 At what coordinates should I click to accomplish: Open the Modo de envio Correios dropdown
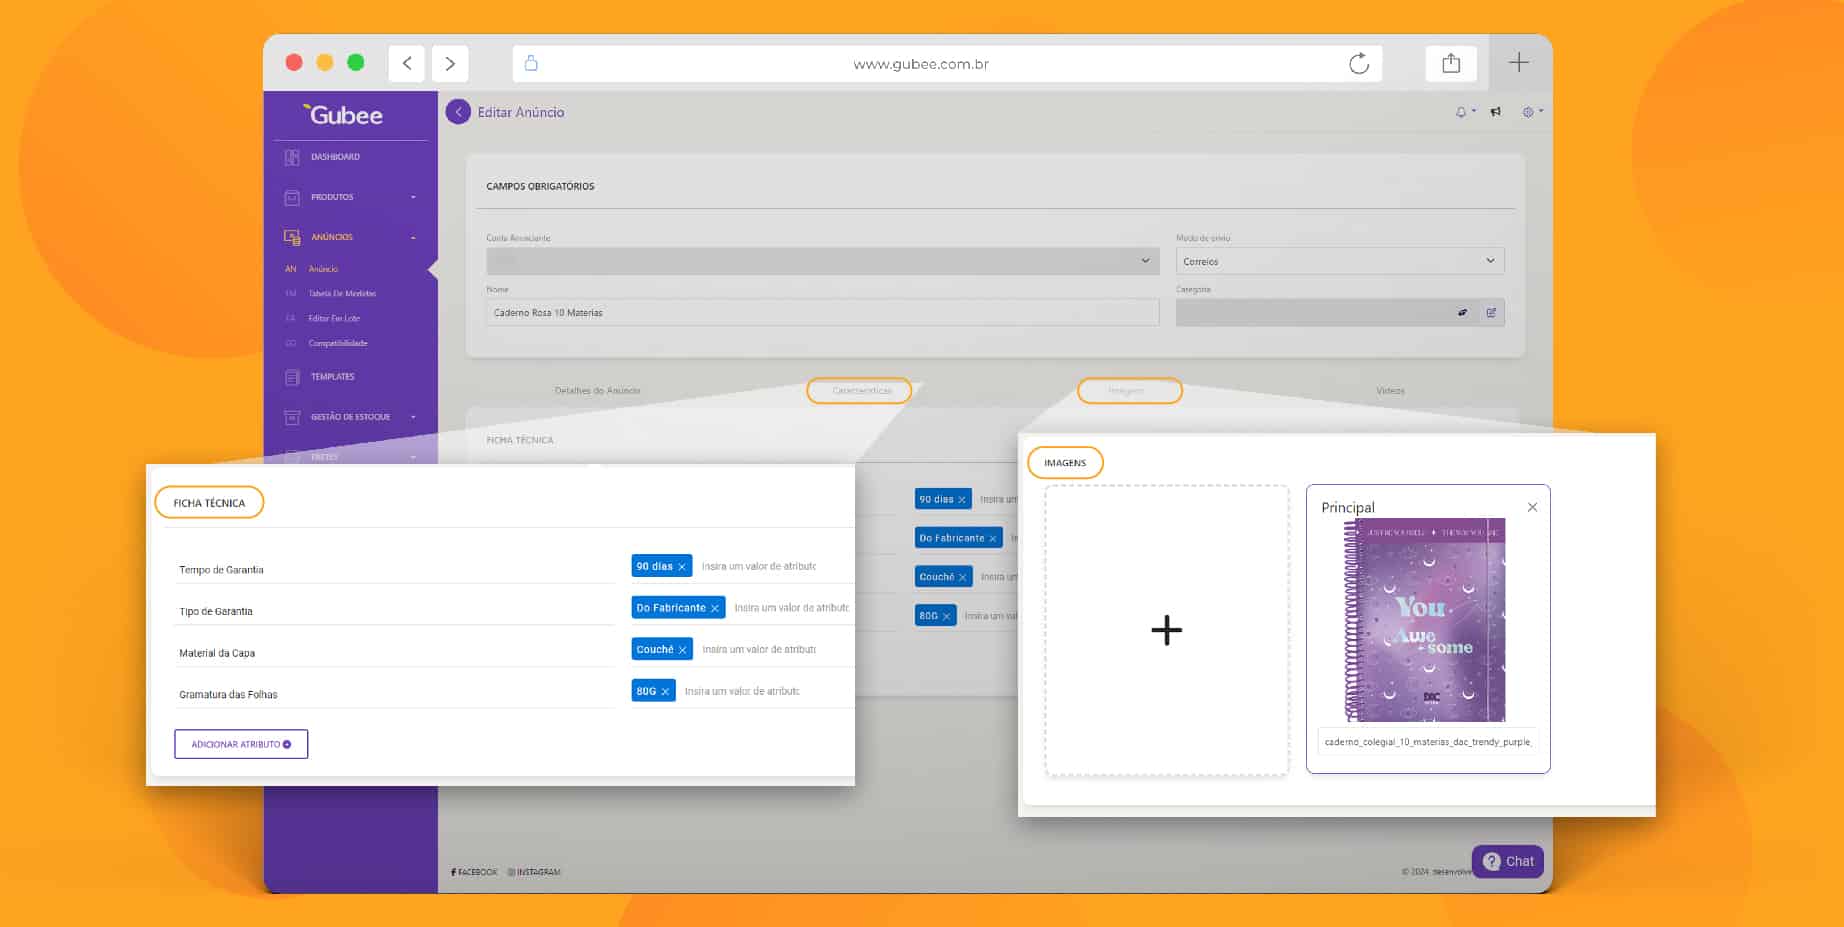[x=1340, y=261]
